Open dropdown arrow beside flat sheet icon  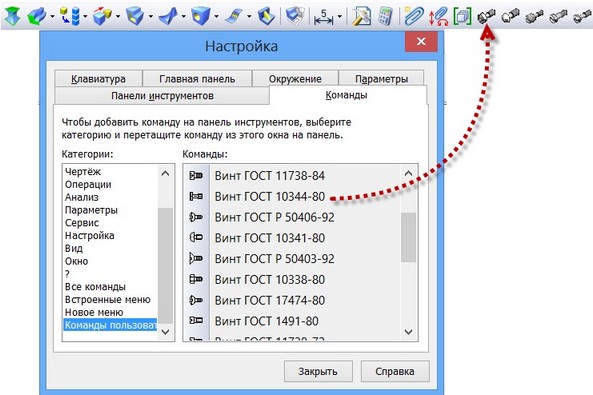pyautogui.click(x=249, y=17)
